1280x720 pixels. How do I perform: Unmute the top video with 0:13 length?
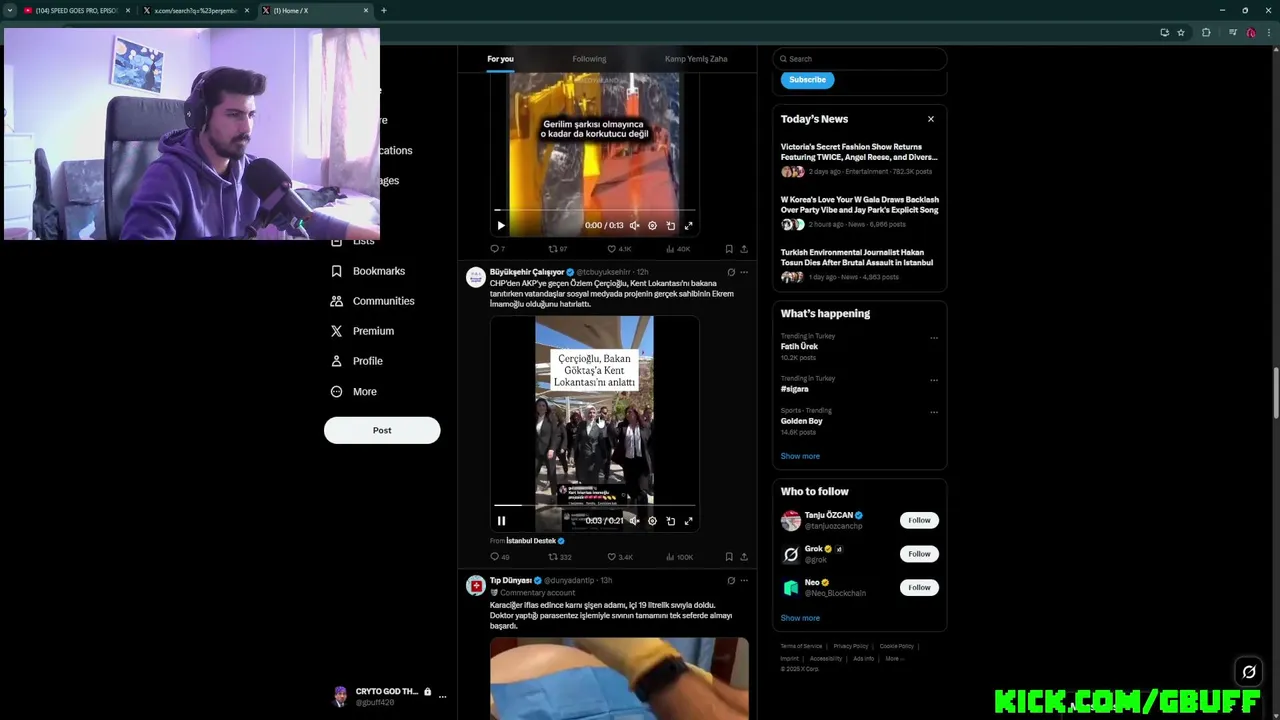click(x=634, y=225)
